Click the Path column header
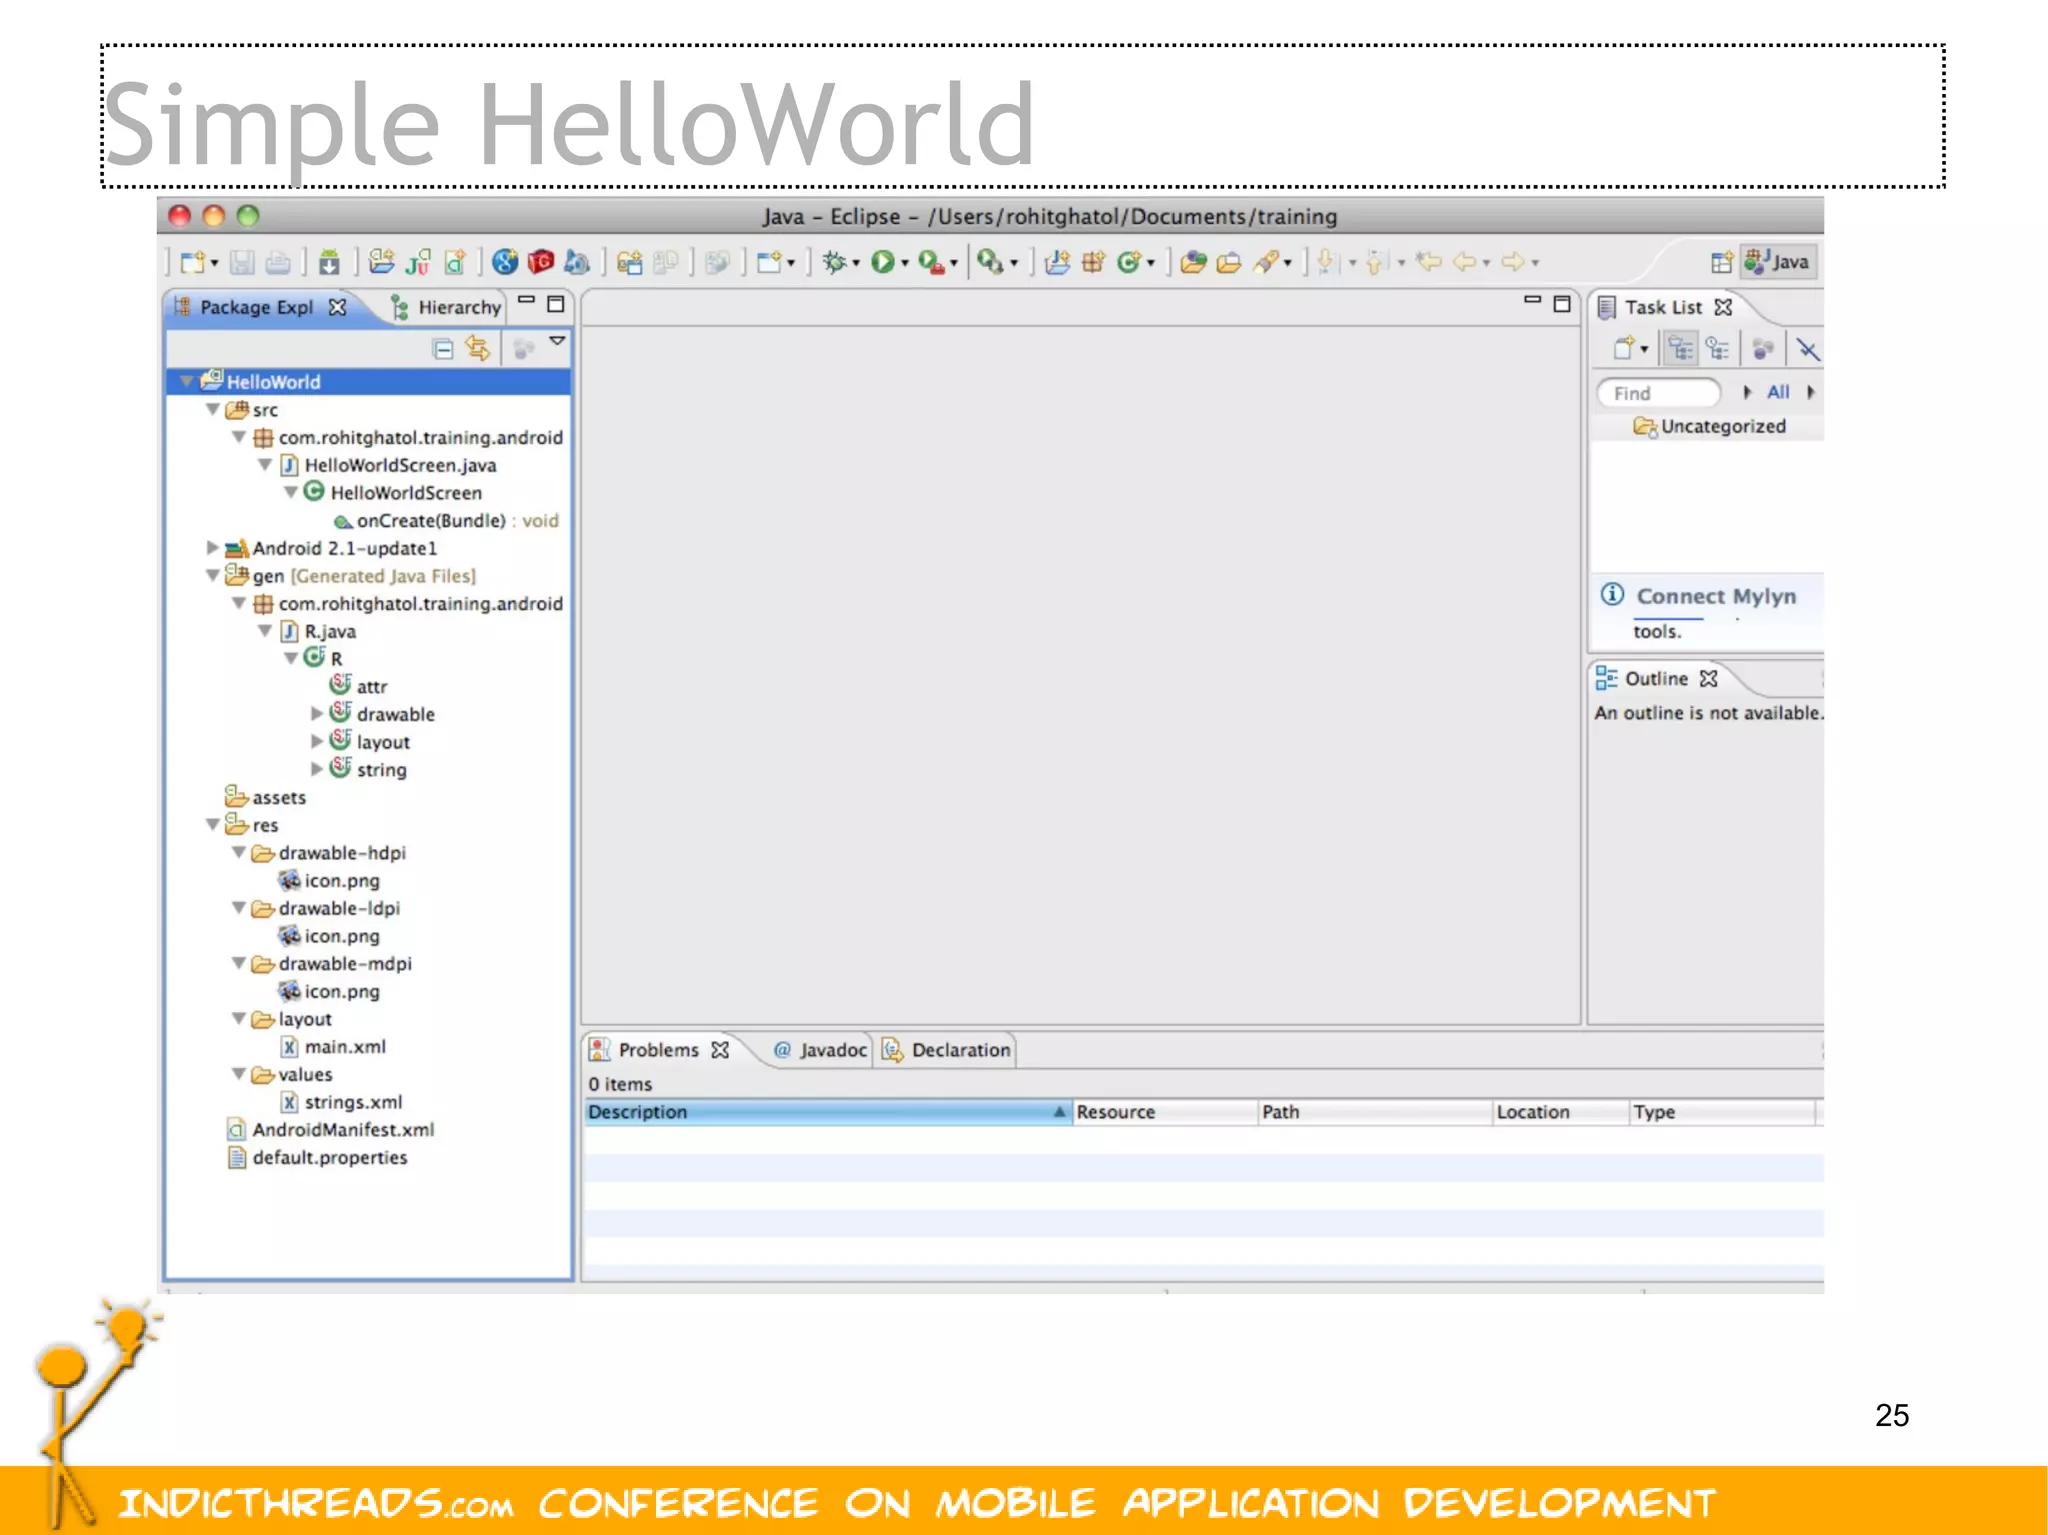This screenshot has height=1535, width=2048. coord(1375,1112)
